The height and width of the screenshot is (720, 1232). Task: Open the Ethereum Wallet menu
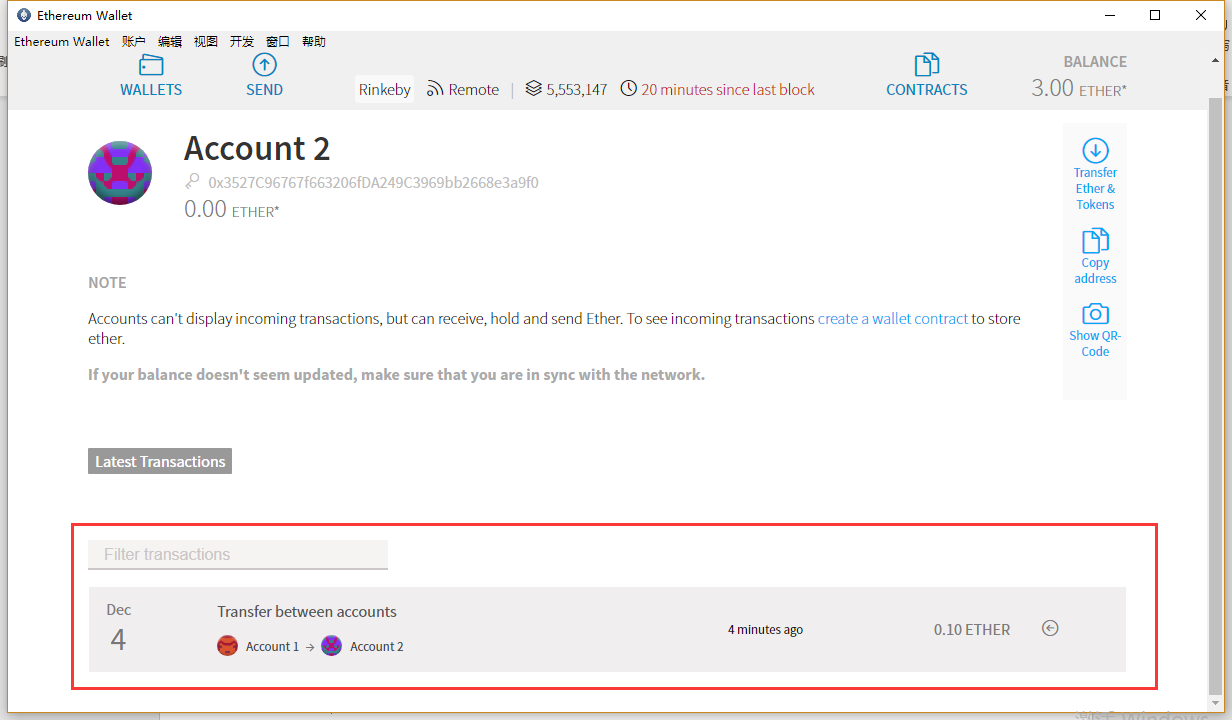pos(62,42)
